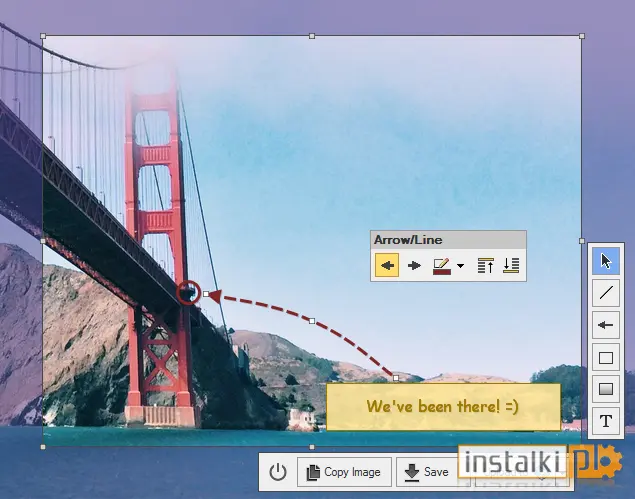Click the arrow's middle curve handle
The height and width of the screenshot is (499, 635).
pyautogui.click(x=312, y=321)
